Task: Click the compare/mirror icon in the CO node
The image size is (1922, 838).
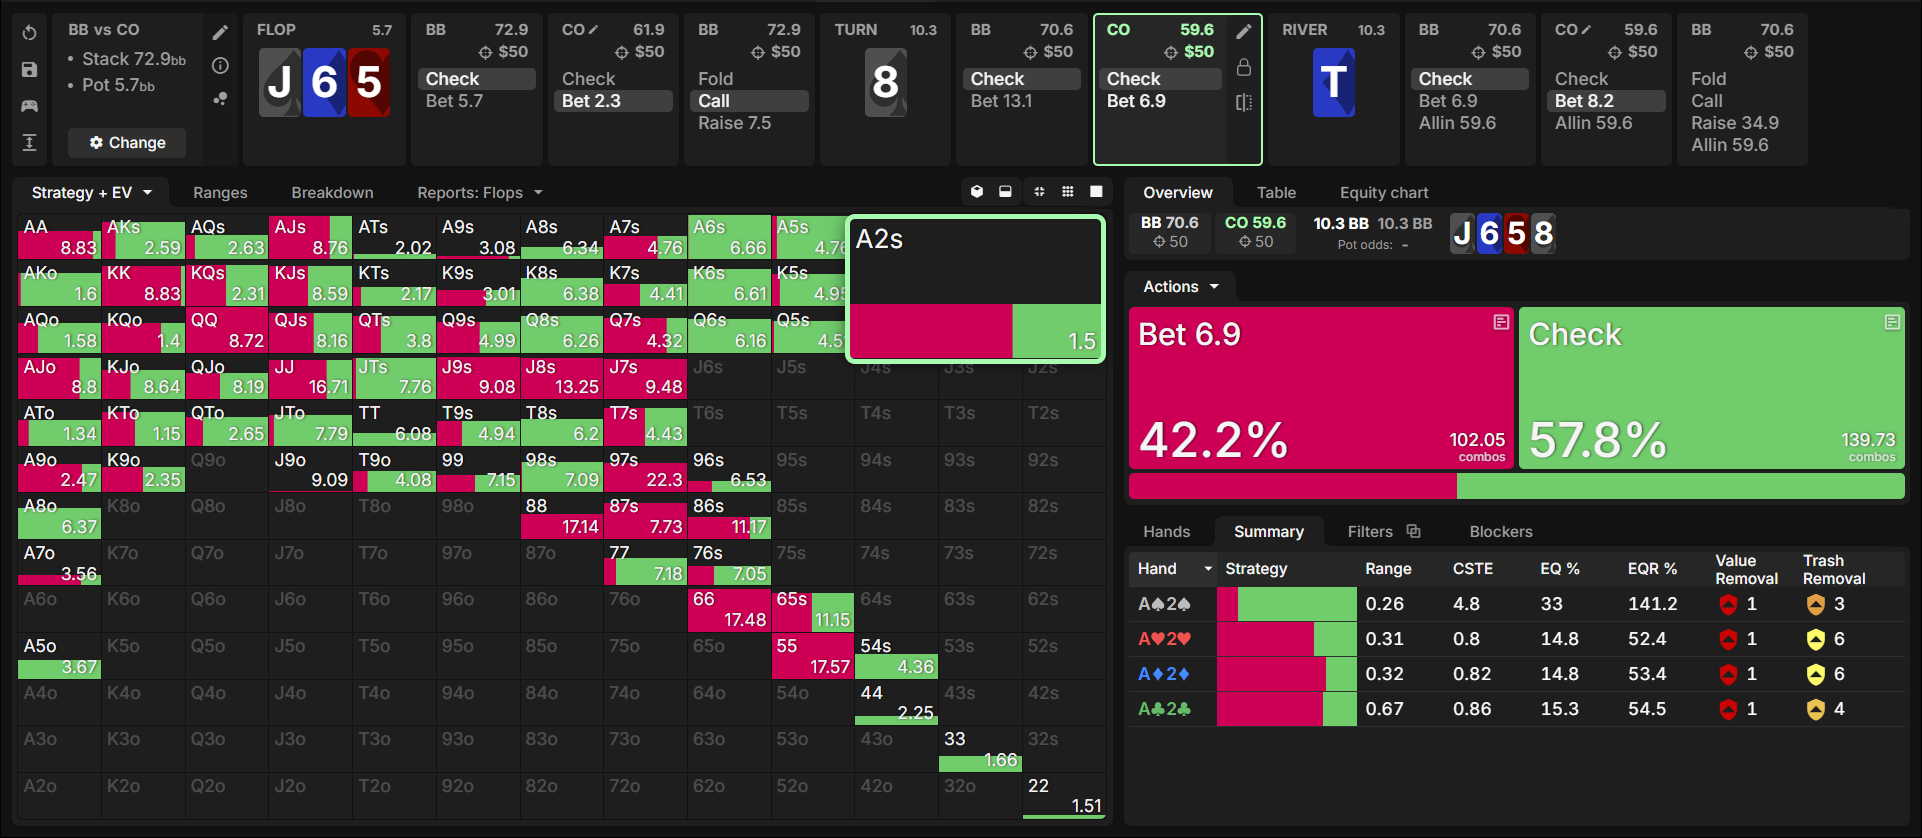Action: click(x=1244, y=102)
